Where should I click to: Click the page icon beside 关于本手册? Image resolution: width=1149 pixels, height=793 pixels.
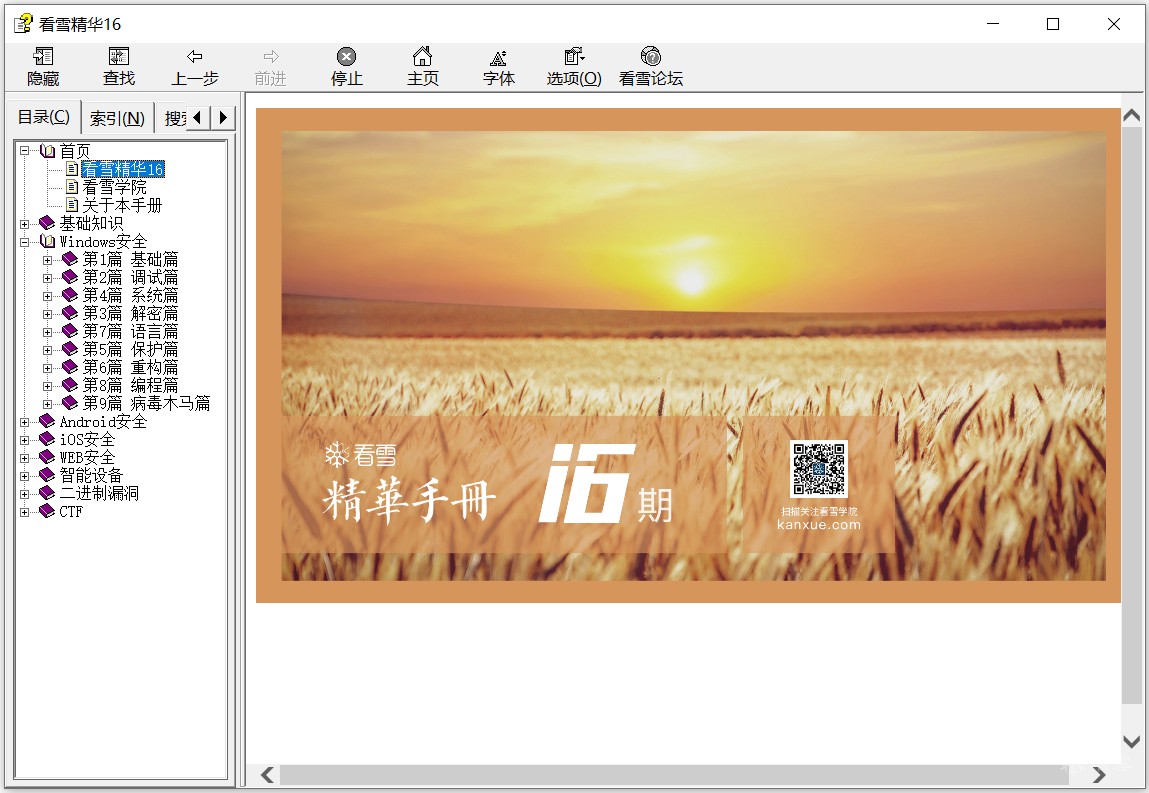pos(72,205)
